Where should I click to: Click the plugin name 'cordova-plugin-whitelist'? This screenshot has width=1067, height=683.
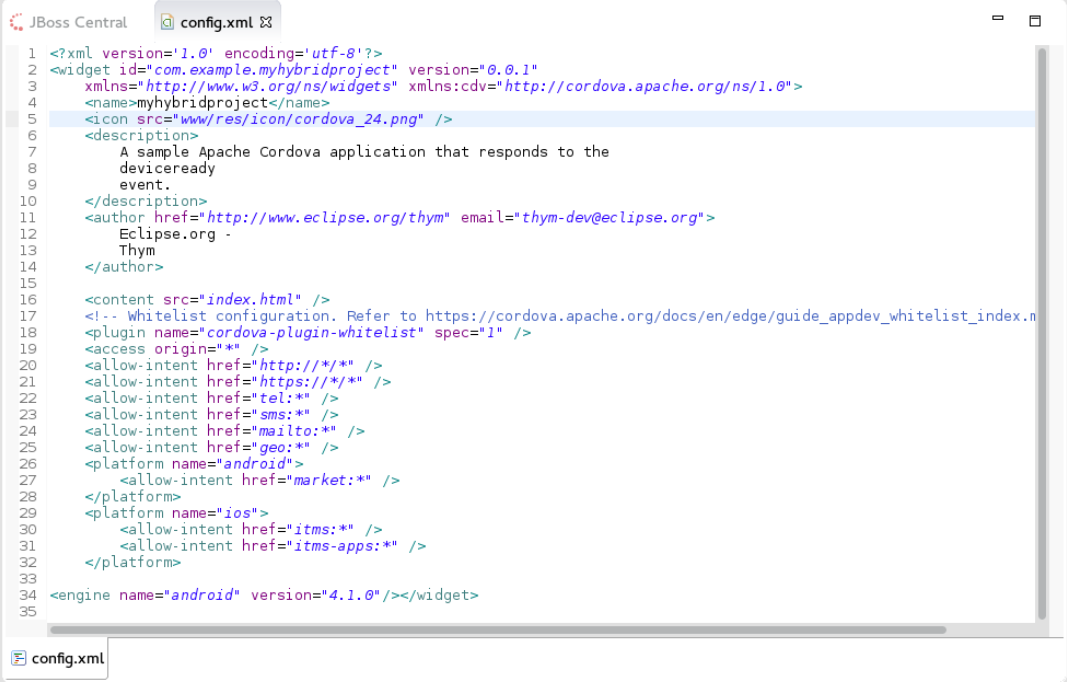[312, 333]
